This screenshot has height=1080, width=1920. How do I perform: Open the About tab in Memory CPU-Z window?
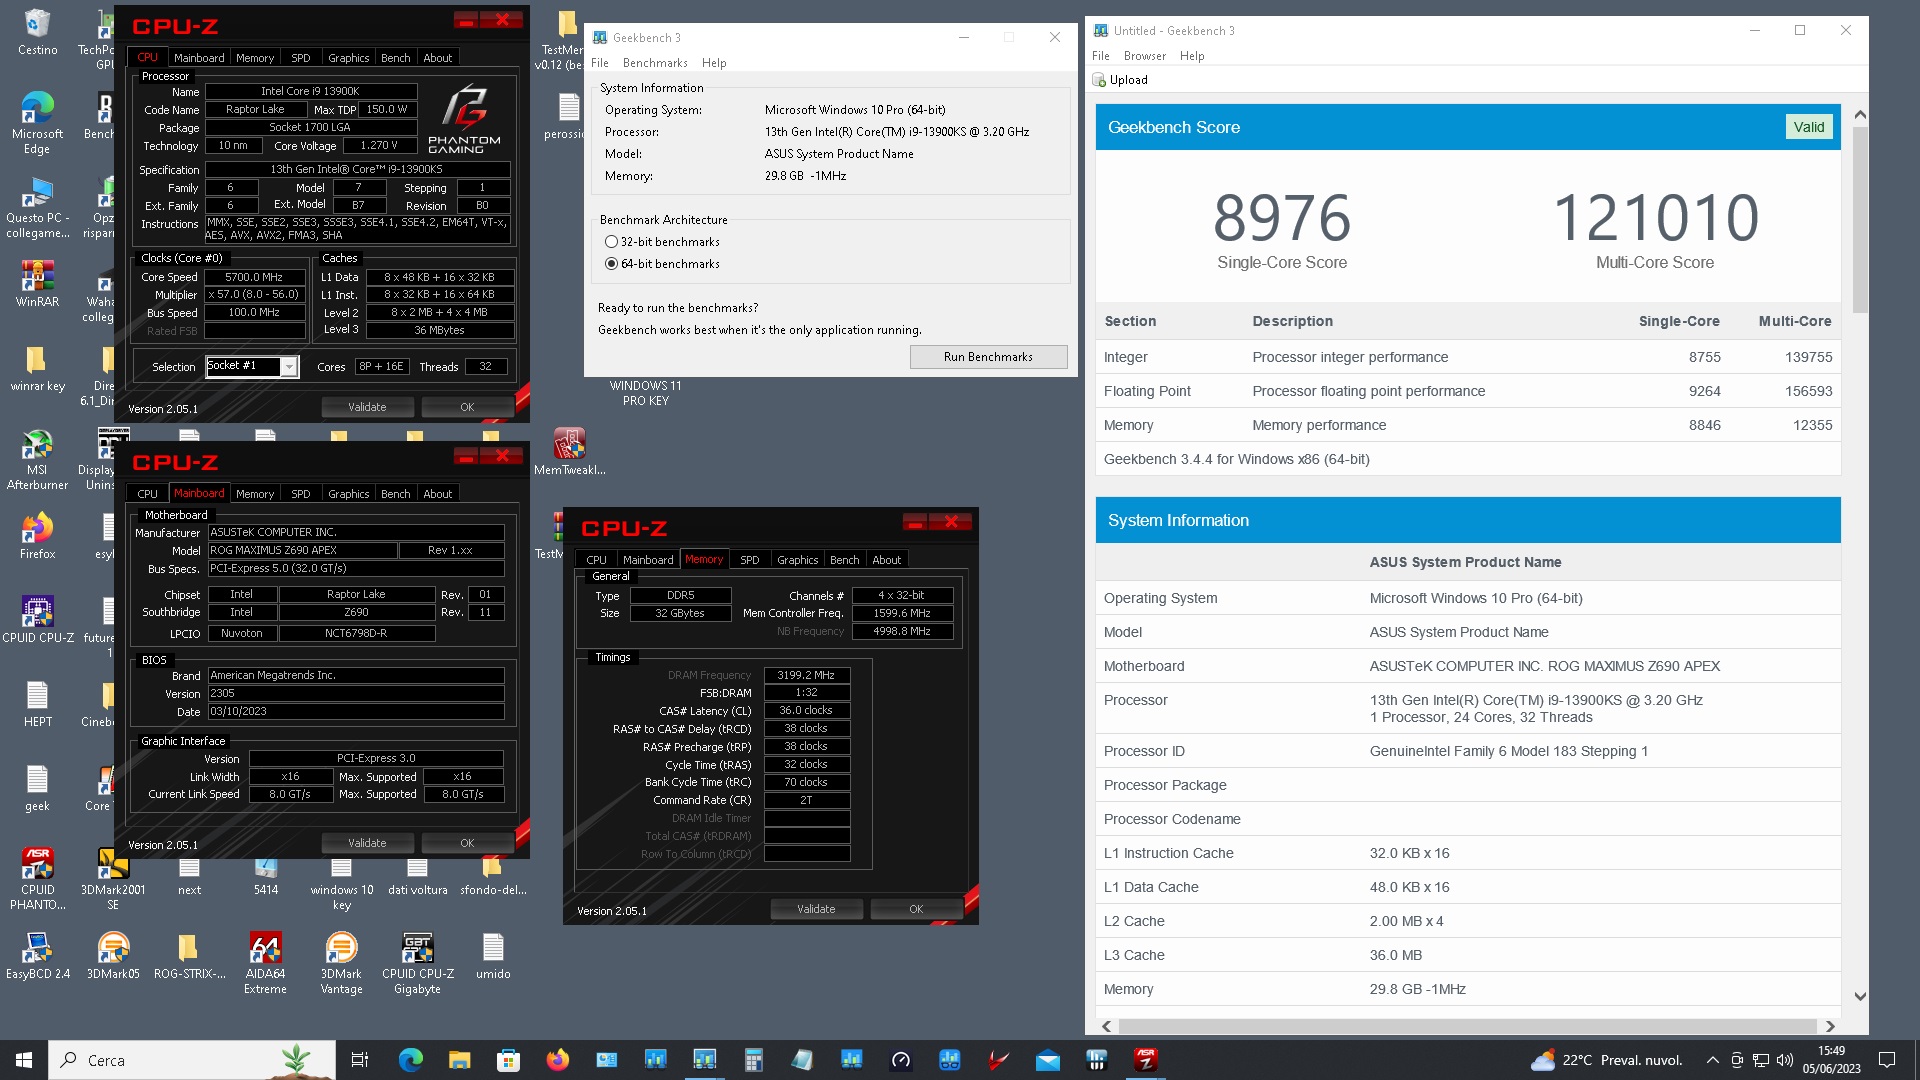(x=886, y=560)
